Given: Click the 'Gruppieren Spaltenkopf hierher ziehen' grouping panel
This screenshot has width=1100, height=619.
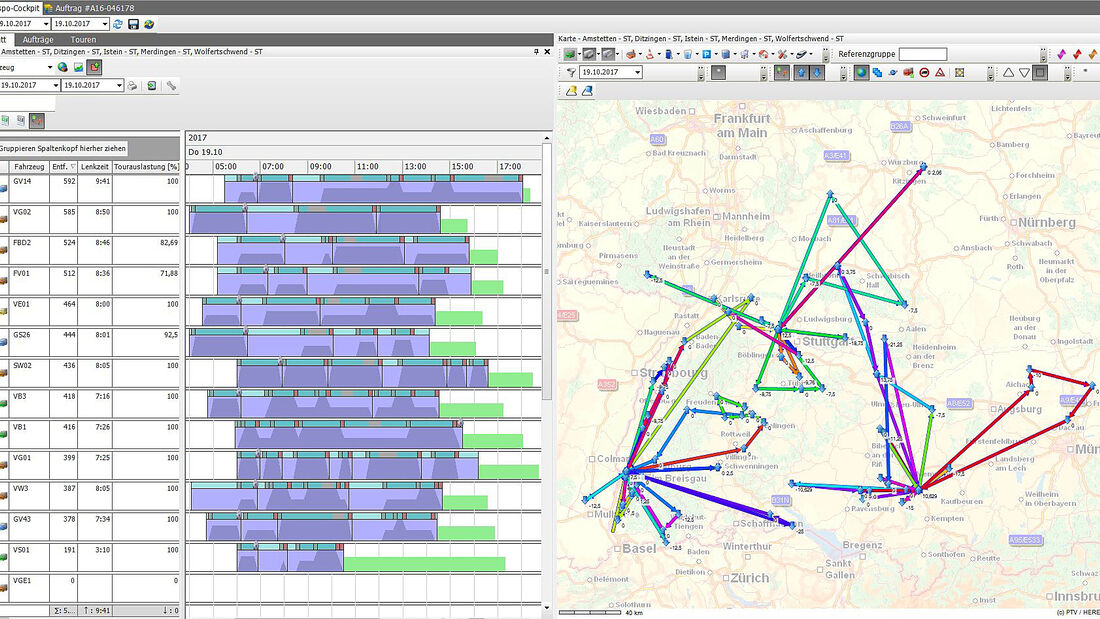Looking at the screenshot, I should pyautogui.click(x=63, y=148).
